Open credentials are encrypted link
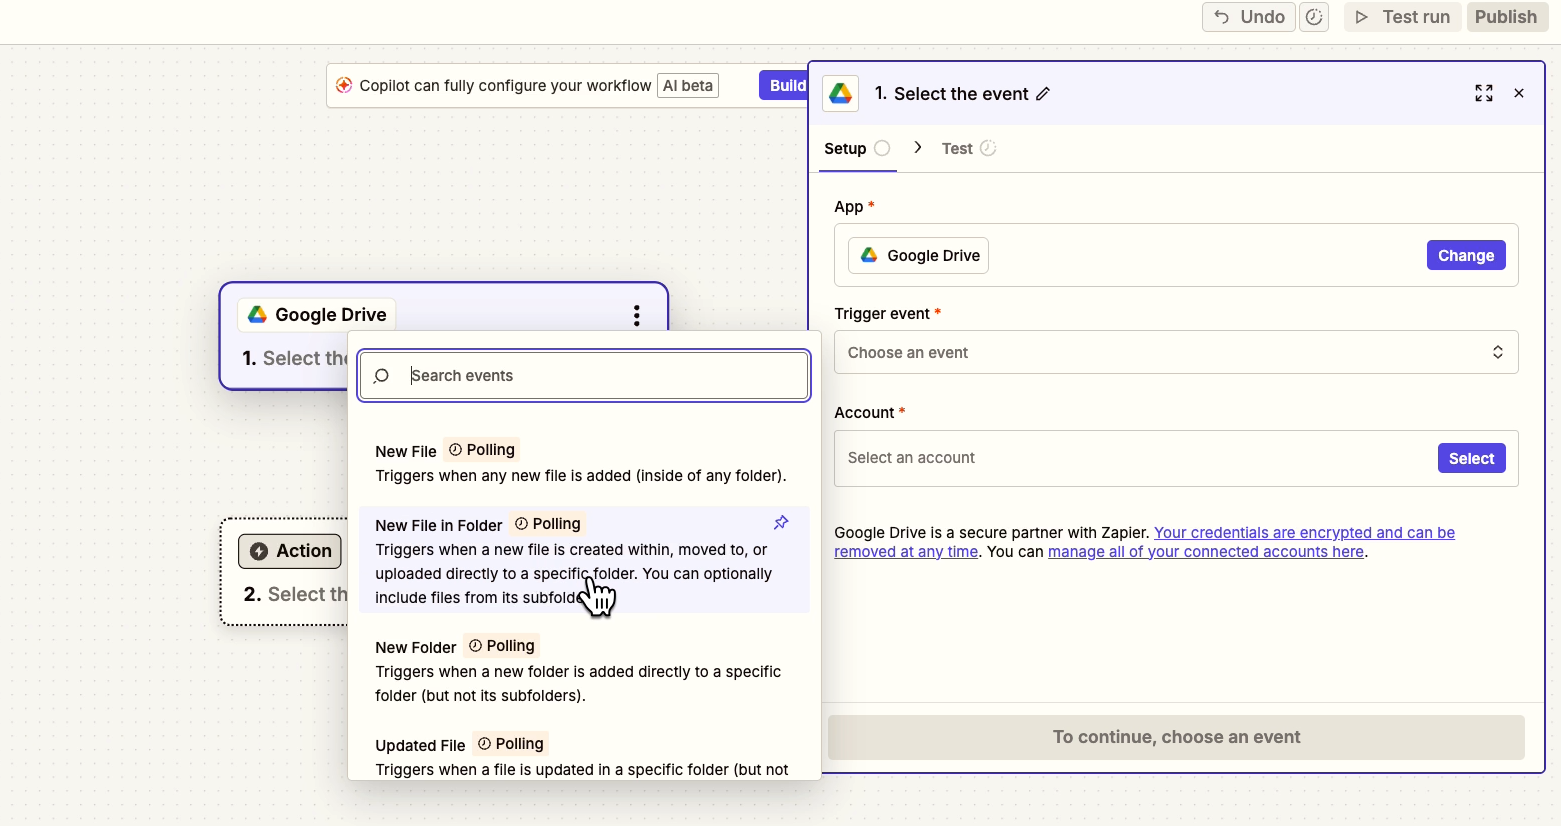 click(x=1144, y=542)
